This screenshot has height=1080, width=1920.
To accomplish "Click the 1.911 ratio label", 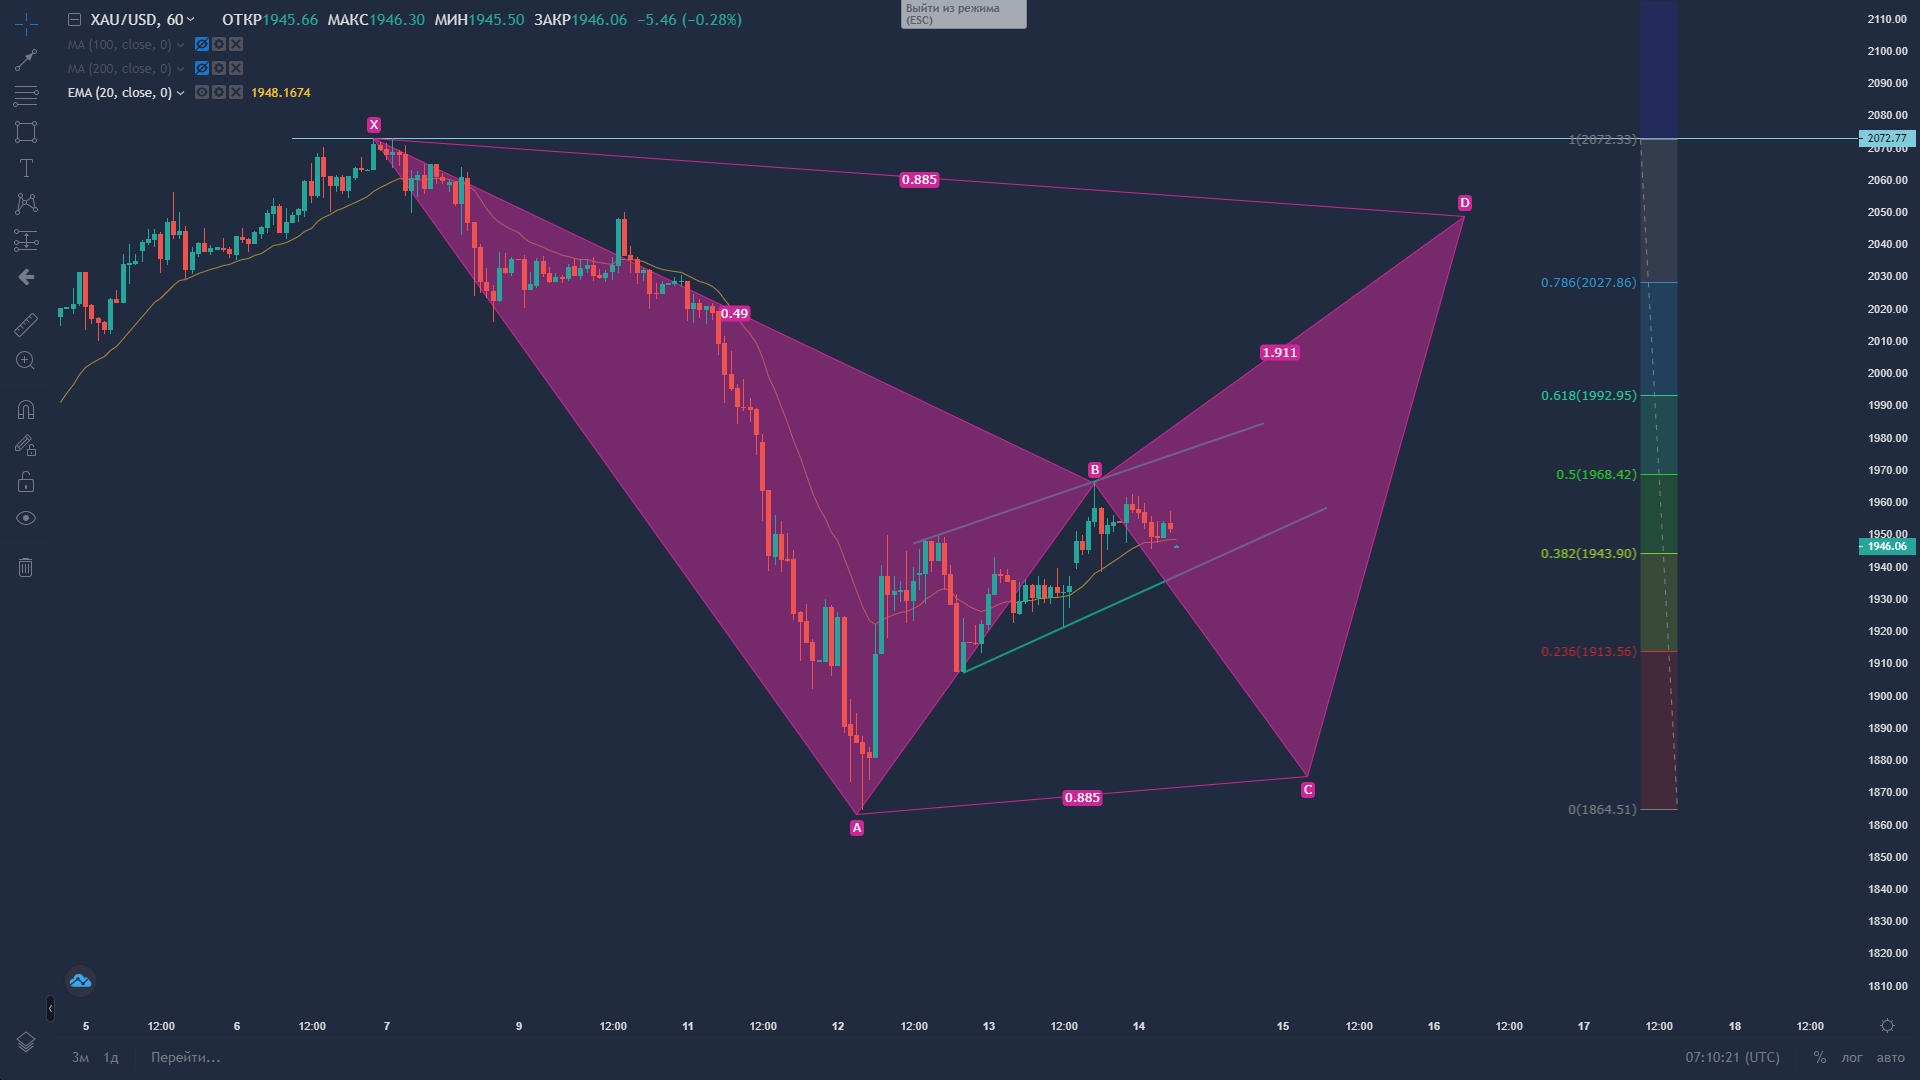I will [1280, 353].
